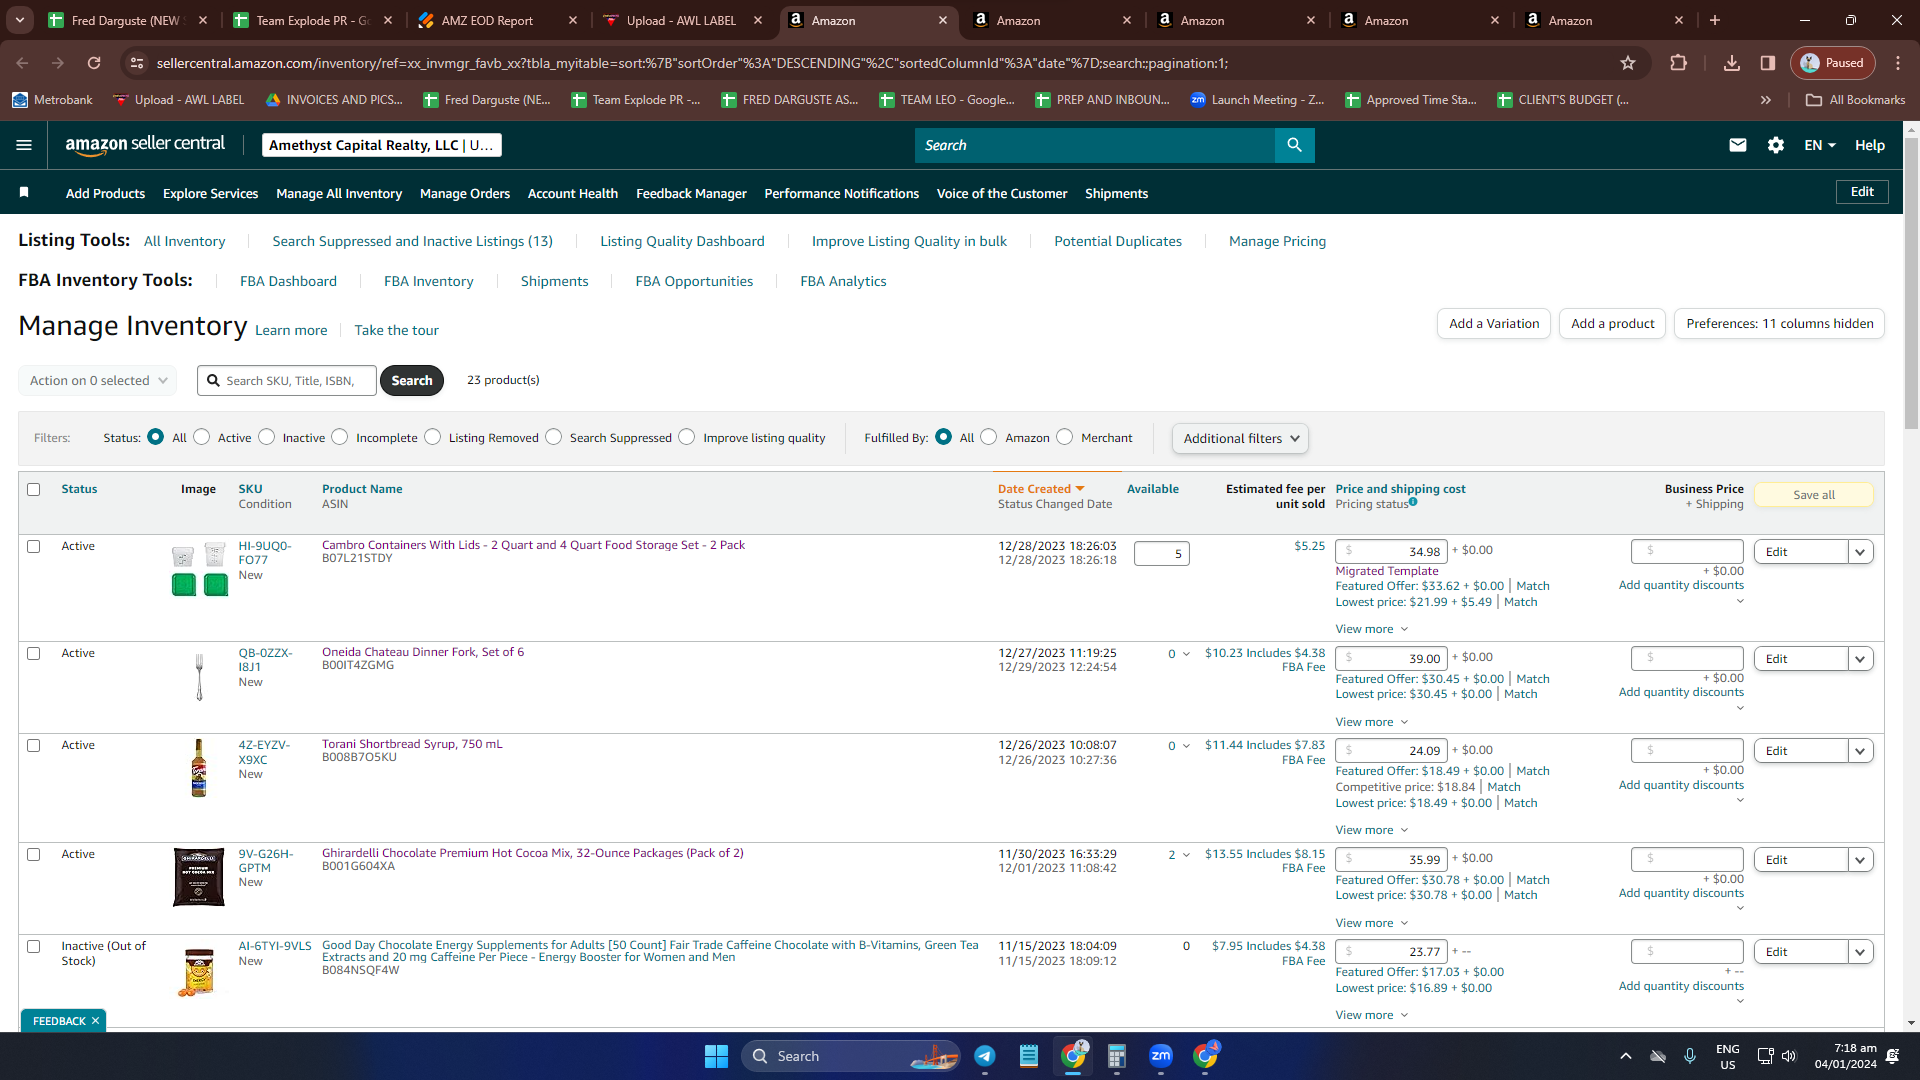Choose the Search Suppressed status filter

coord(554,437)
